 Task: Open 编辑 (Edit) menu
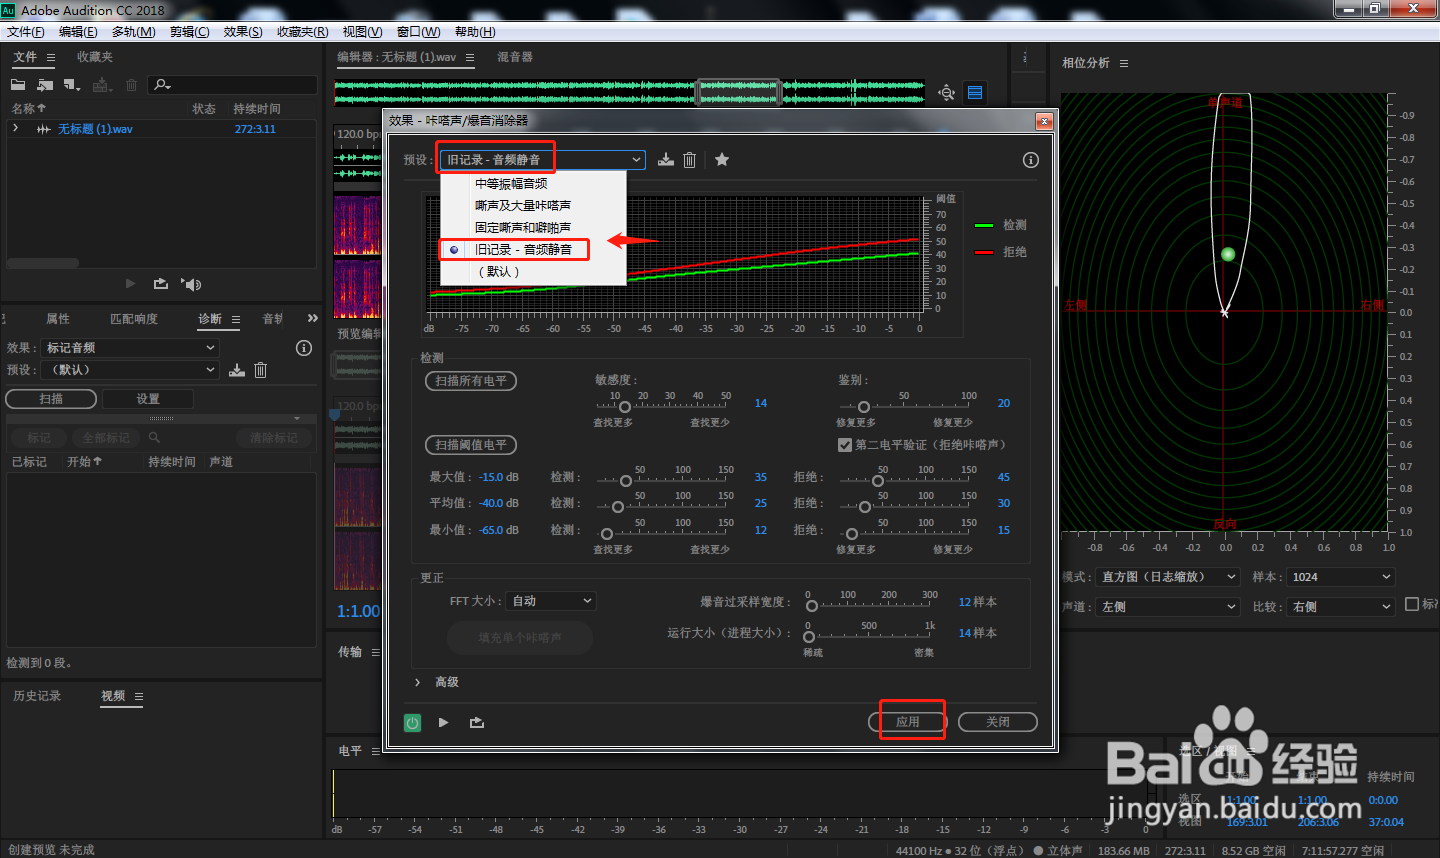tap(78, 32)
